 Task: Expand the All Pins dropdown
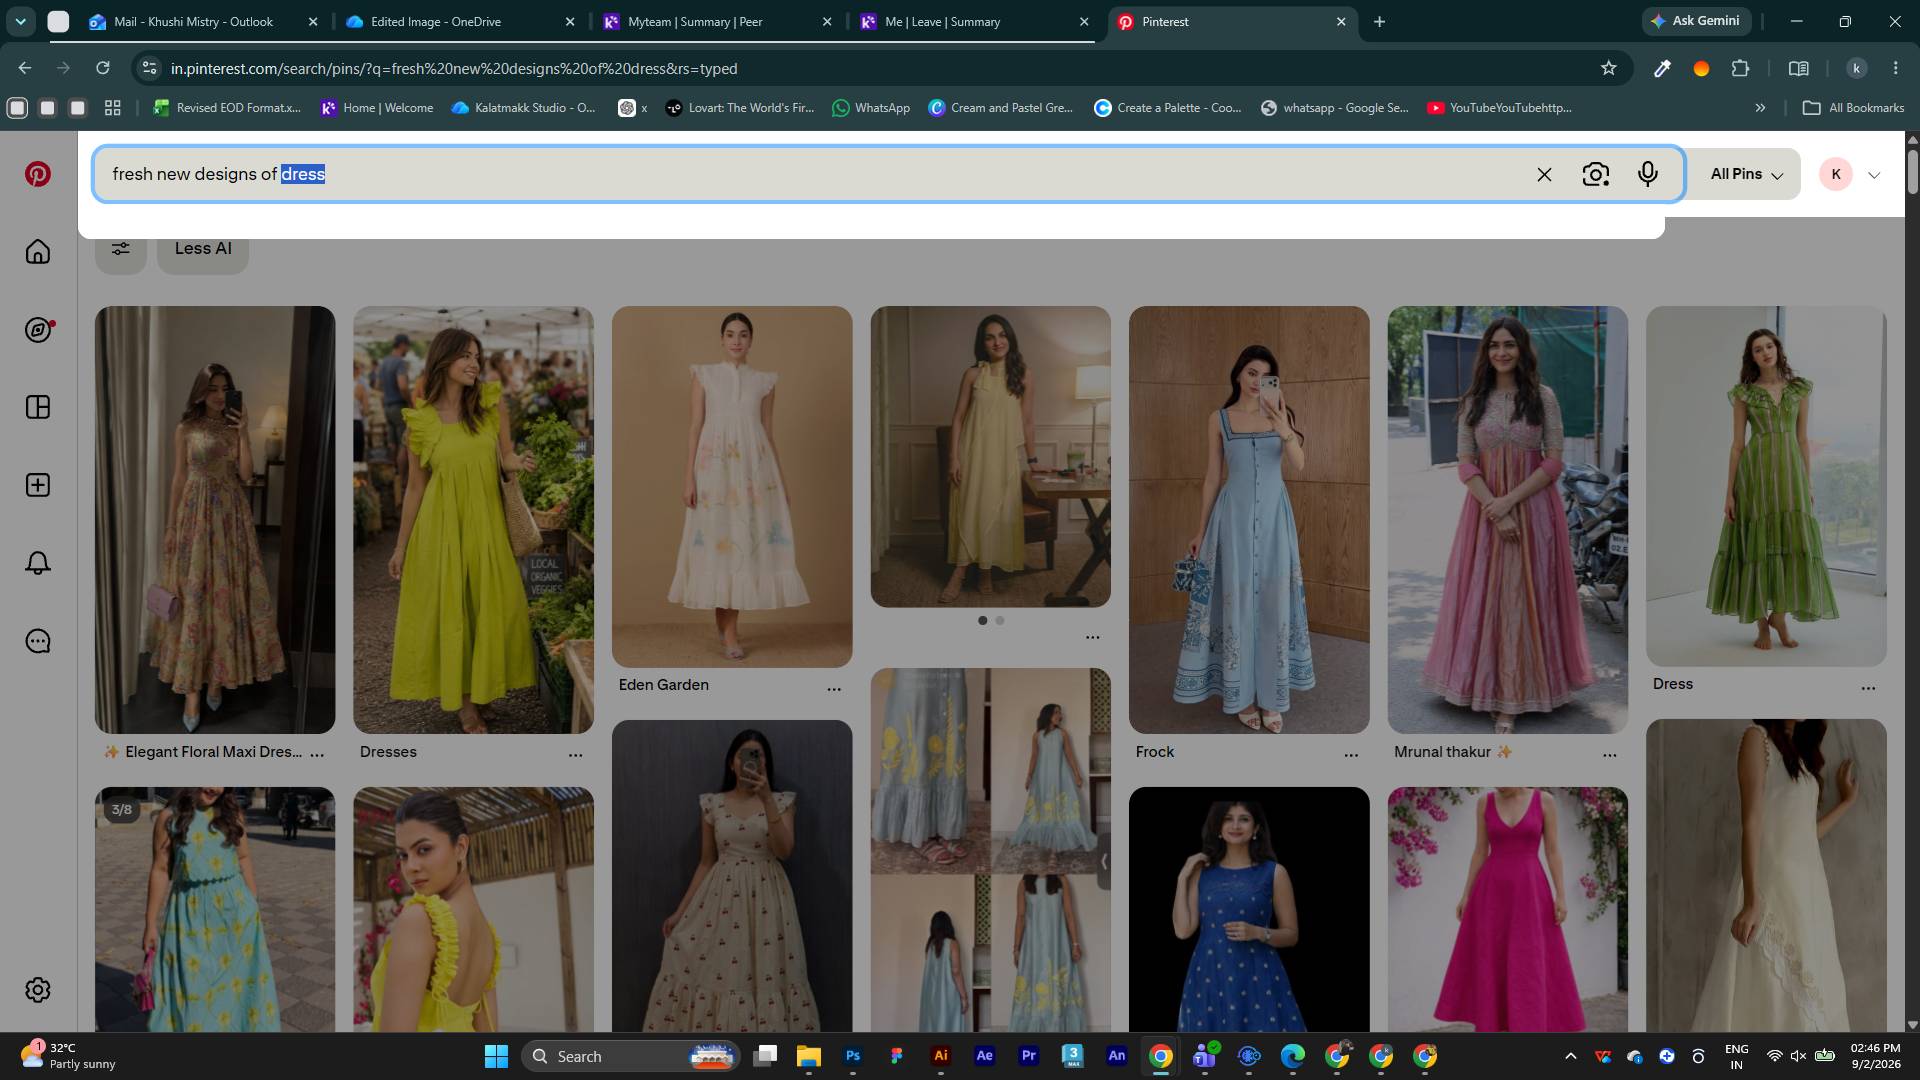tap(1746, 174)
